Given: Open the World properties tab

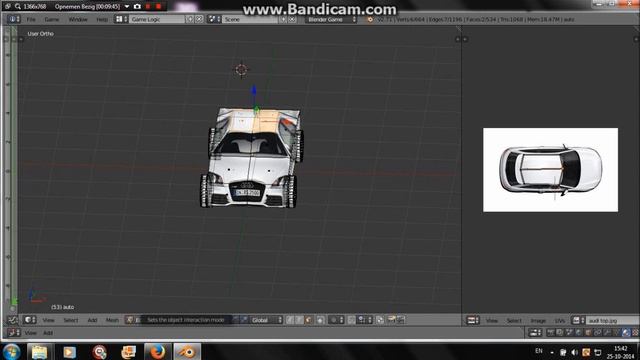Looking at the screenshot, I should tap(578, 333).
